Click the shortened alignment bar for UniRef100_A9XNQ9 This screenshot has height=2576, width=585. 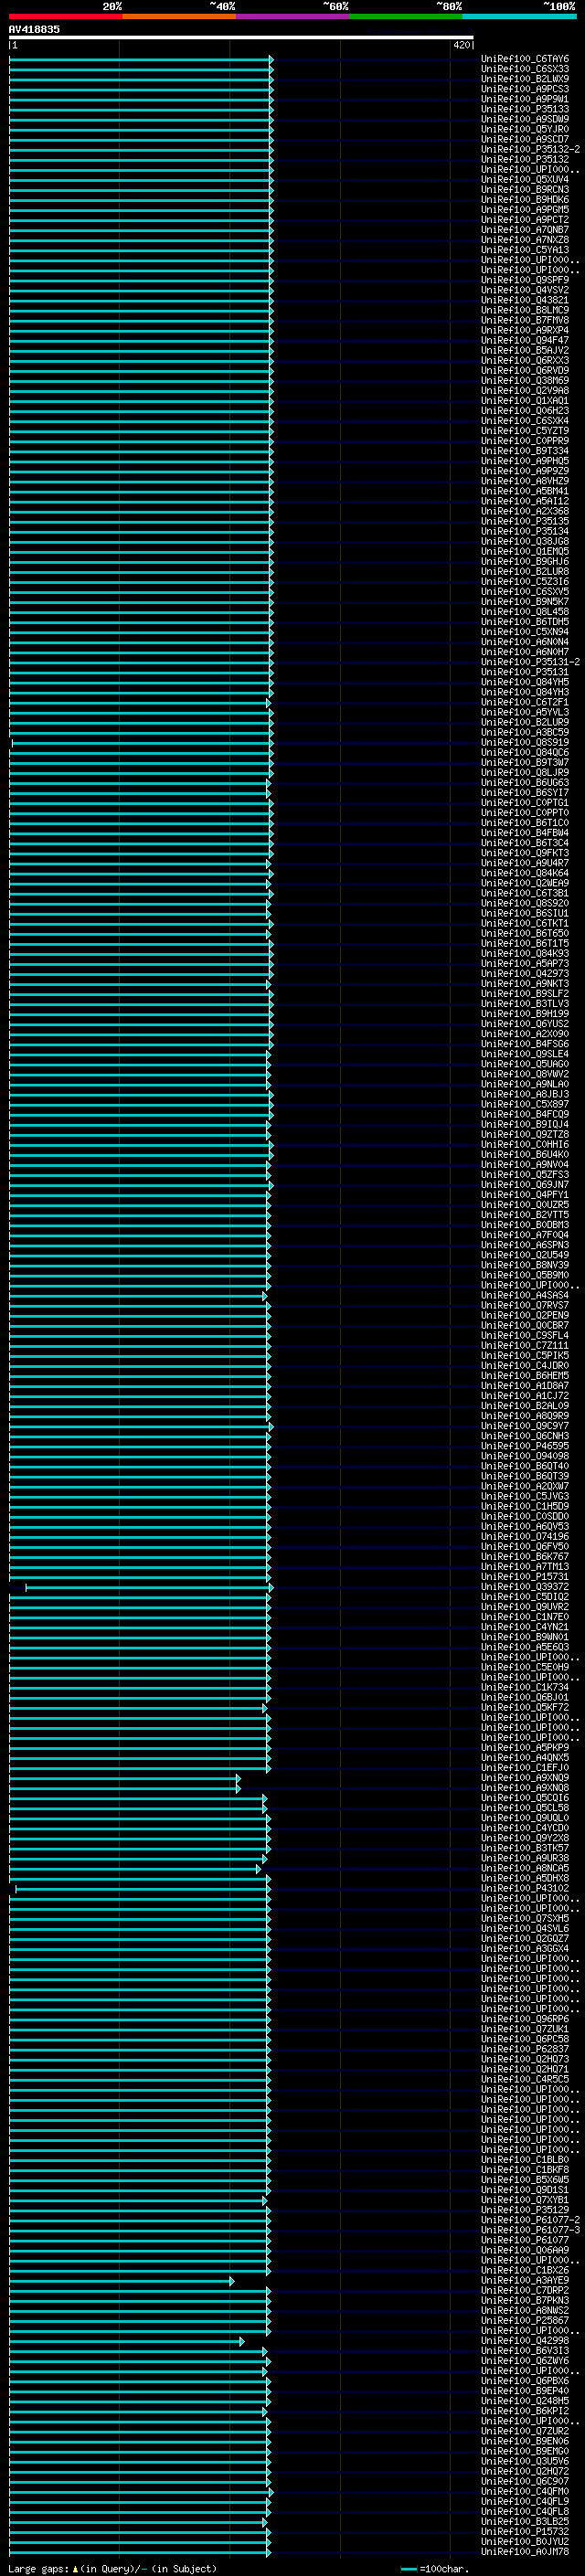(124, 1778)
